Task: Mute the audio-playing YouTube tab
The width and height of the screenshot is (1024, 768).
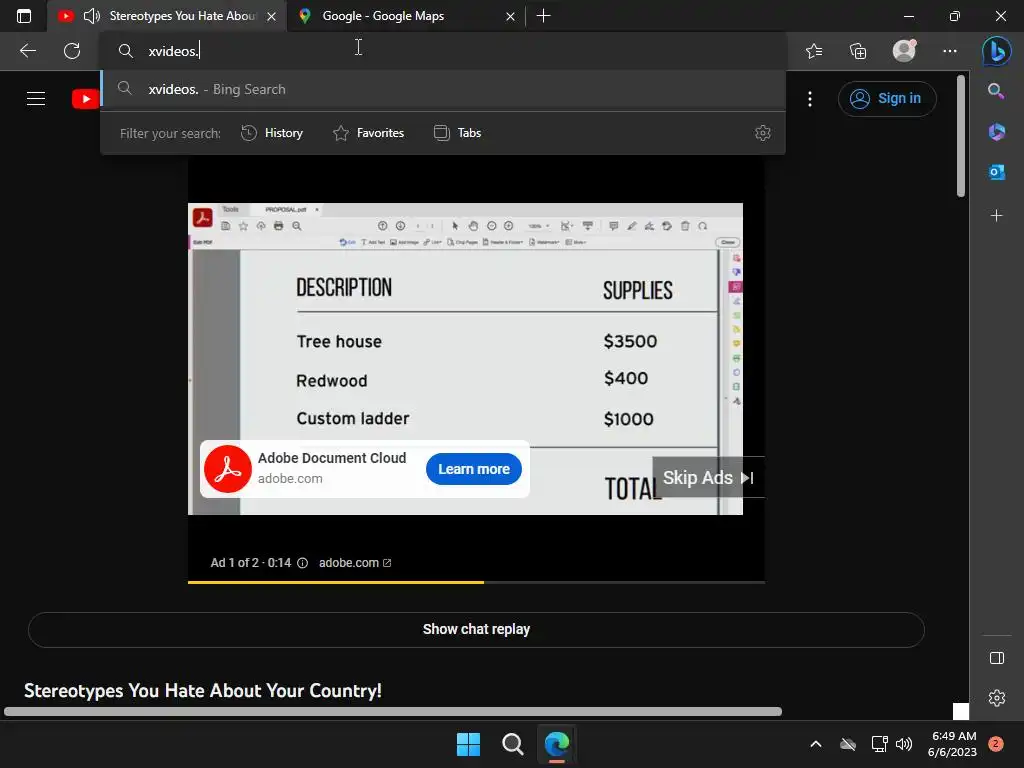Action: click(x=92, y=16)
